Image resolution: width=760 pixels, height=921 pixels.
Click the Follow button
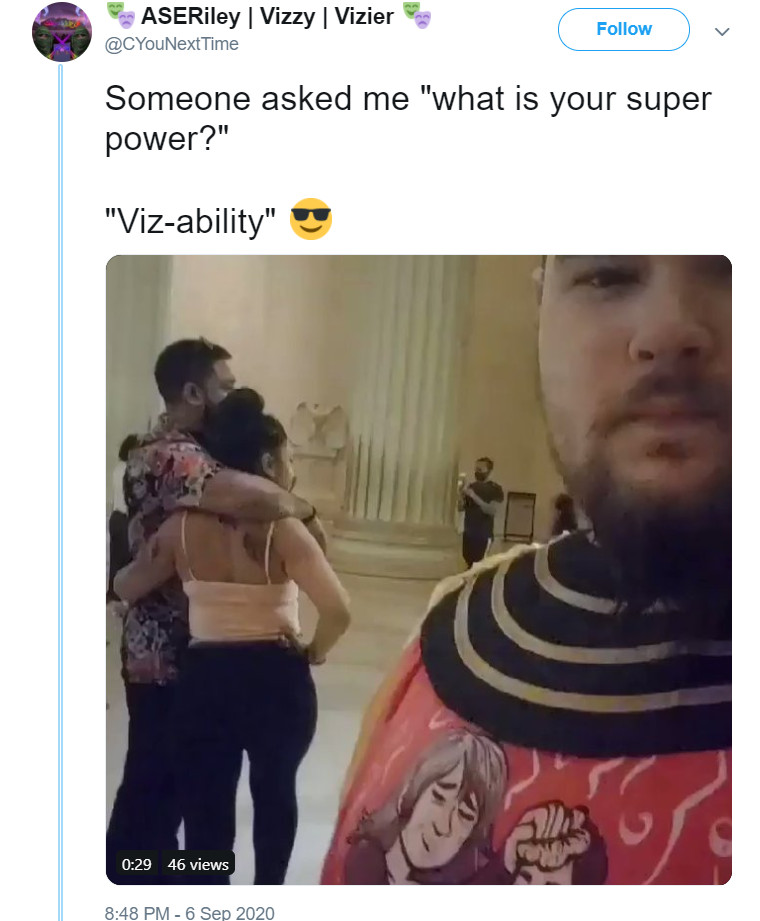pos(623,29)
